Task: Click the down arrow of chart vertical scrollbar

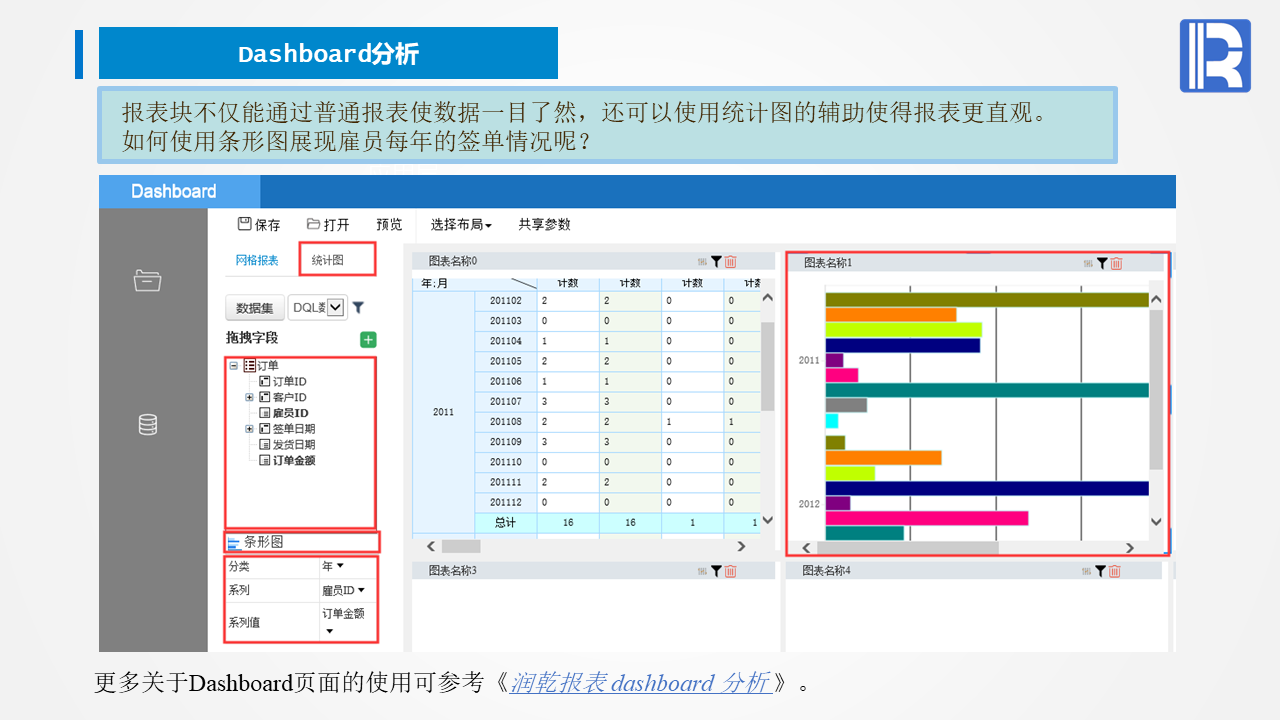Action: [x=1156, y=521]
